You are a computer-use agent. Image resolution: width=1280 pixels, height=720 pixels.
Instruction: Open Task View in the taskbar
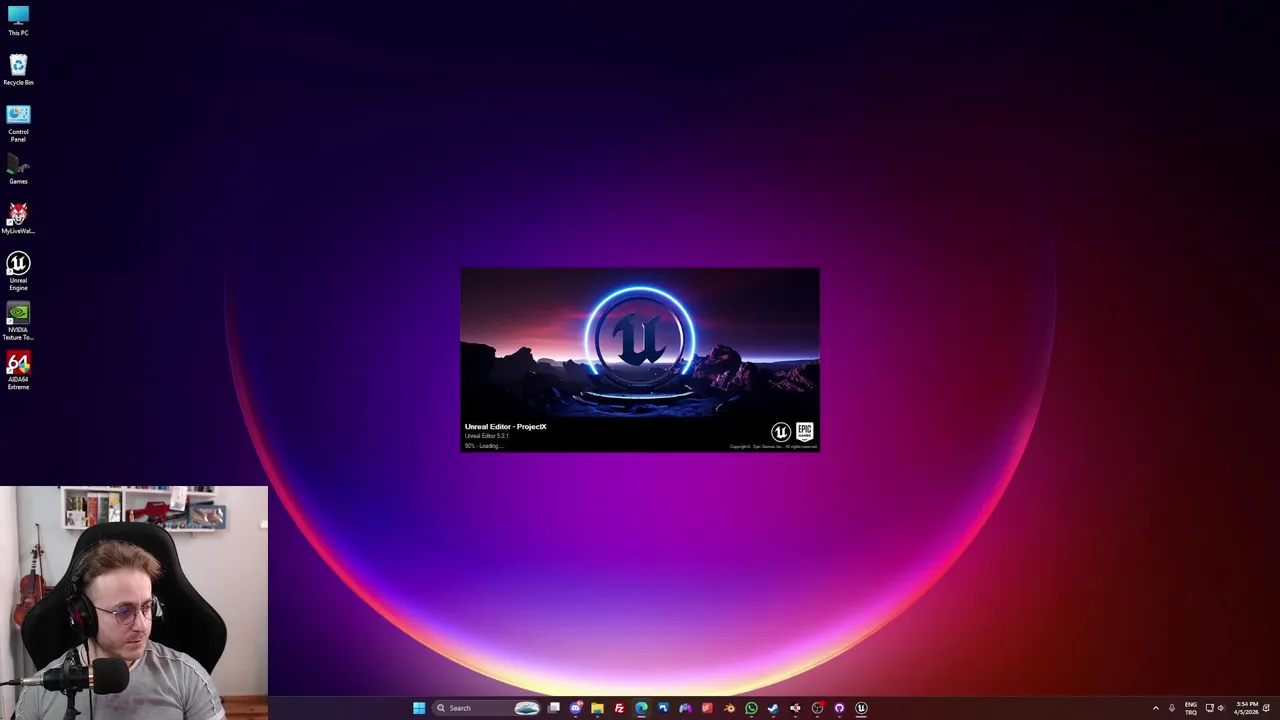554,708
